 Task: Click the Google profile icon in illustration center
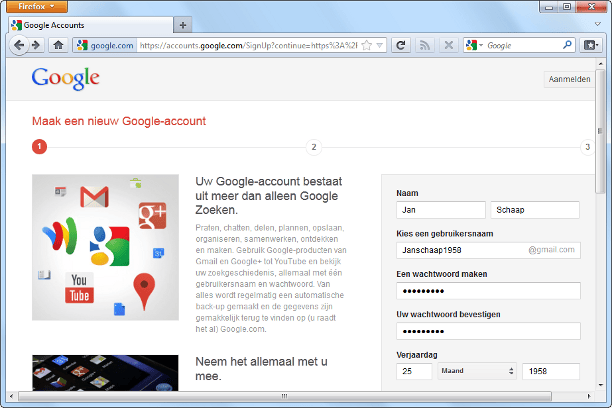pyautogui.click(x=110, y=246)
